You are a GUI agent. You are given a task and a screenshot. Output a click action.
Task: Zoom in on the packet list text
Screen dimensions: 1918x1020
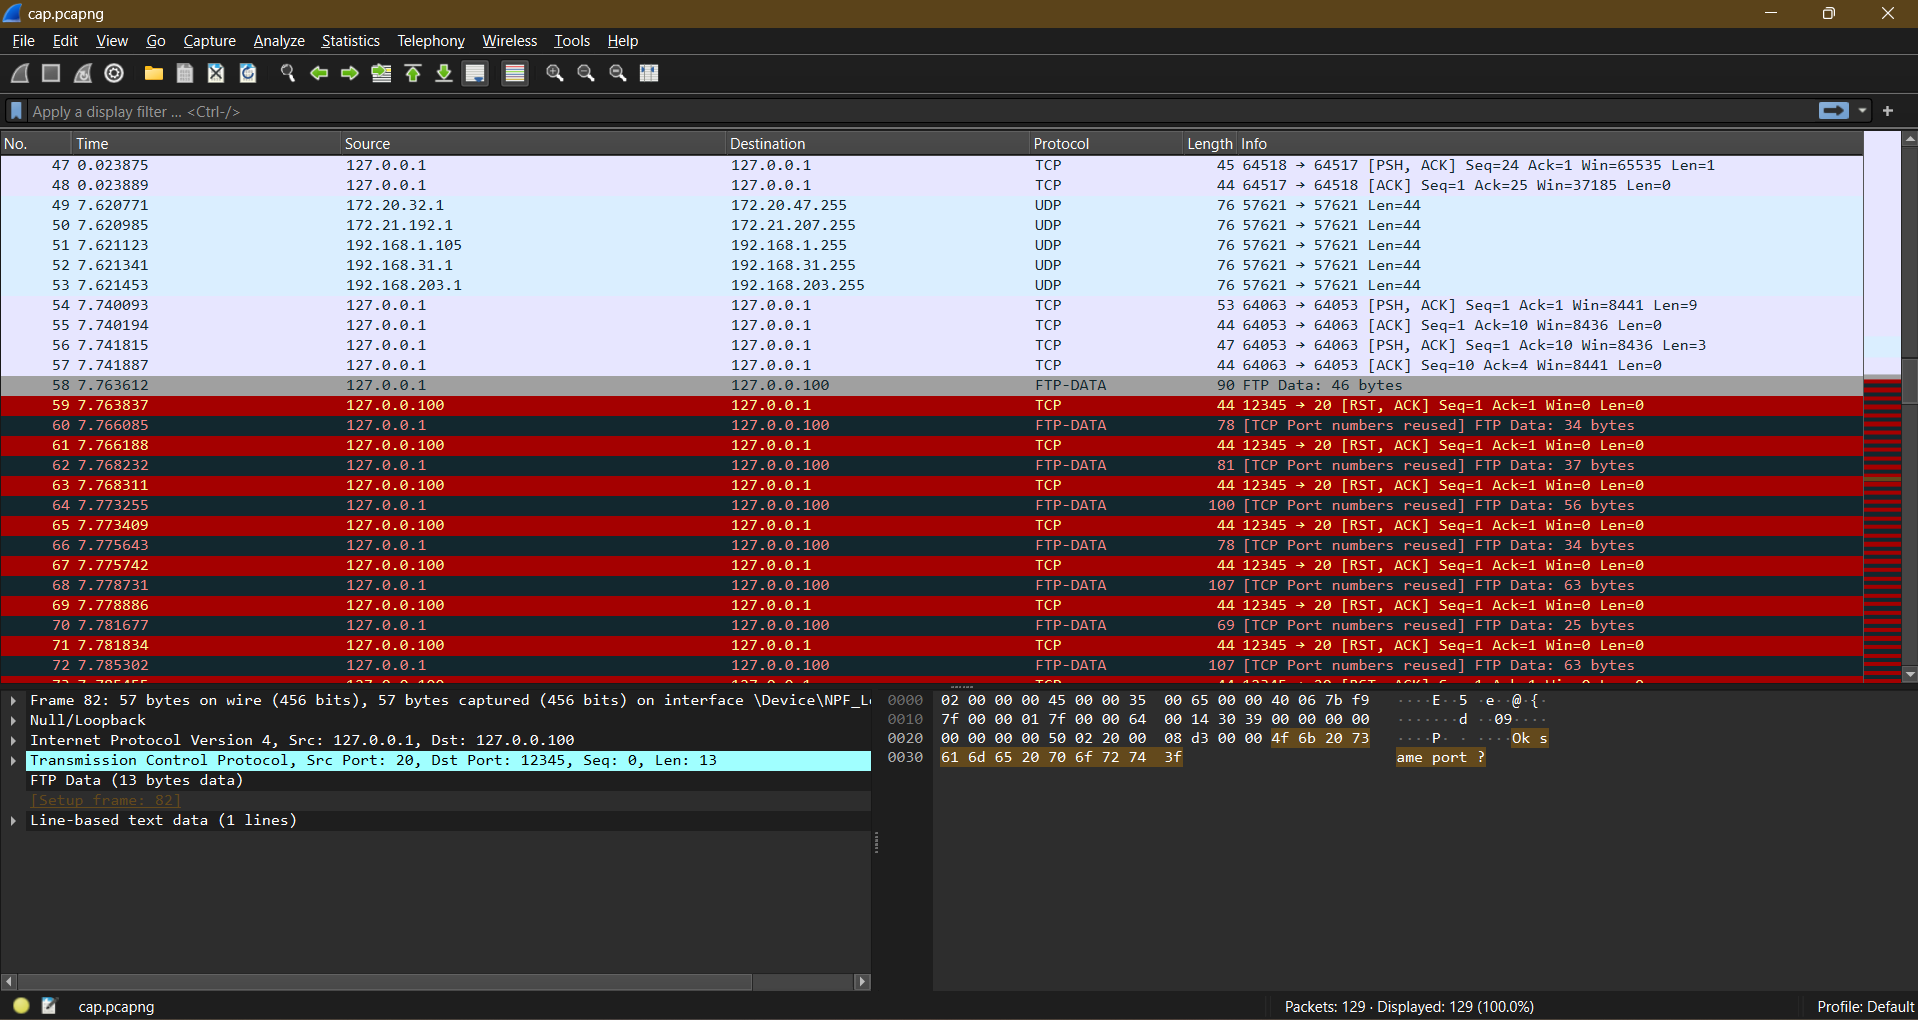555,73
